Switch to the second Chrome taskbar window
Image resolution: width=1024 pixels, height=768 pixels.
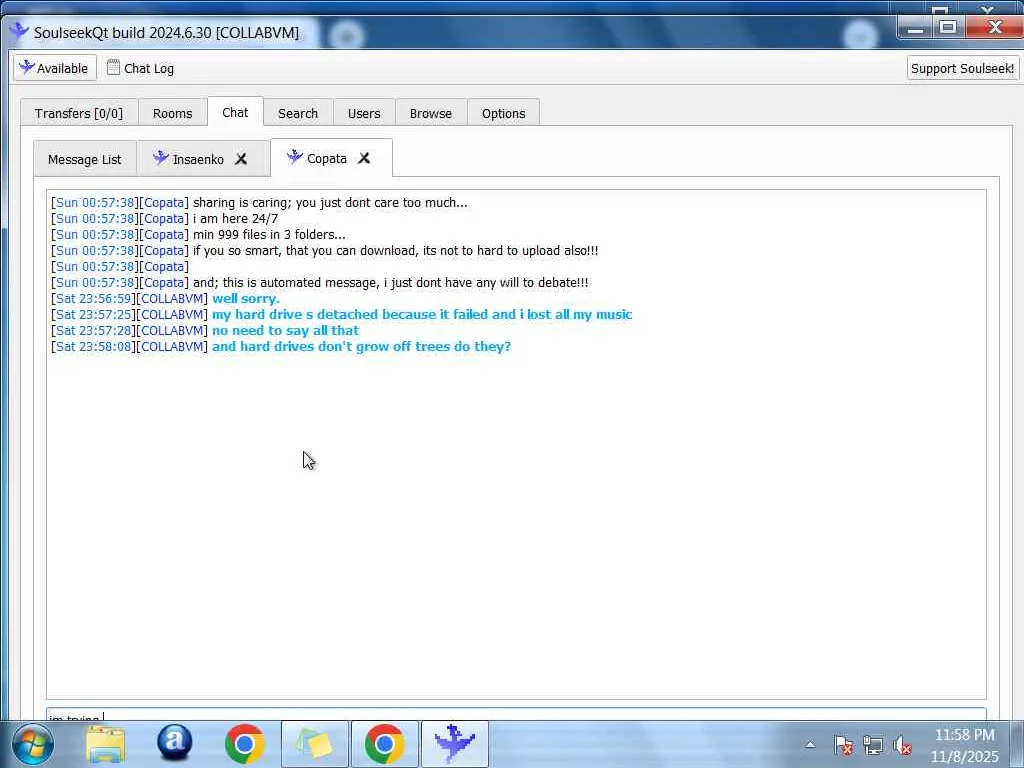coord(384,744)
